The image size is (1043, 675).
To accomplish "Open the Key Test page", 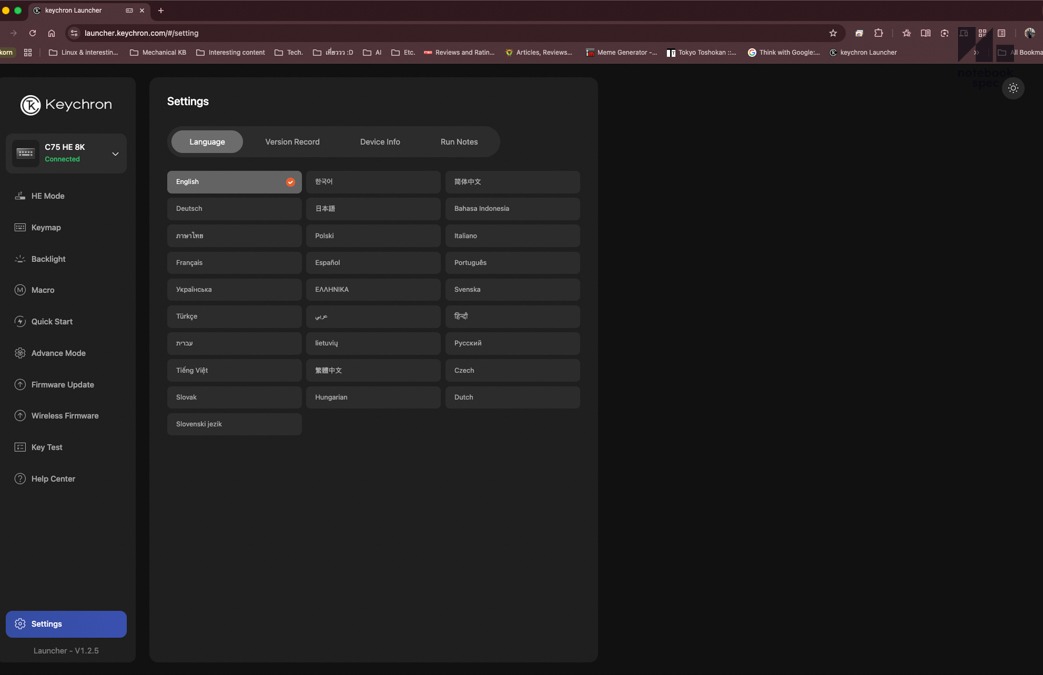I will [46, 447].
